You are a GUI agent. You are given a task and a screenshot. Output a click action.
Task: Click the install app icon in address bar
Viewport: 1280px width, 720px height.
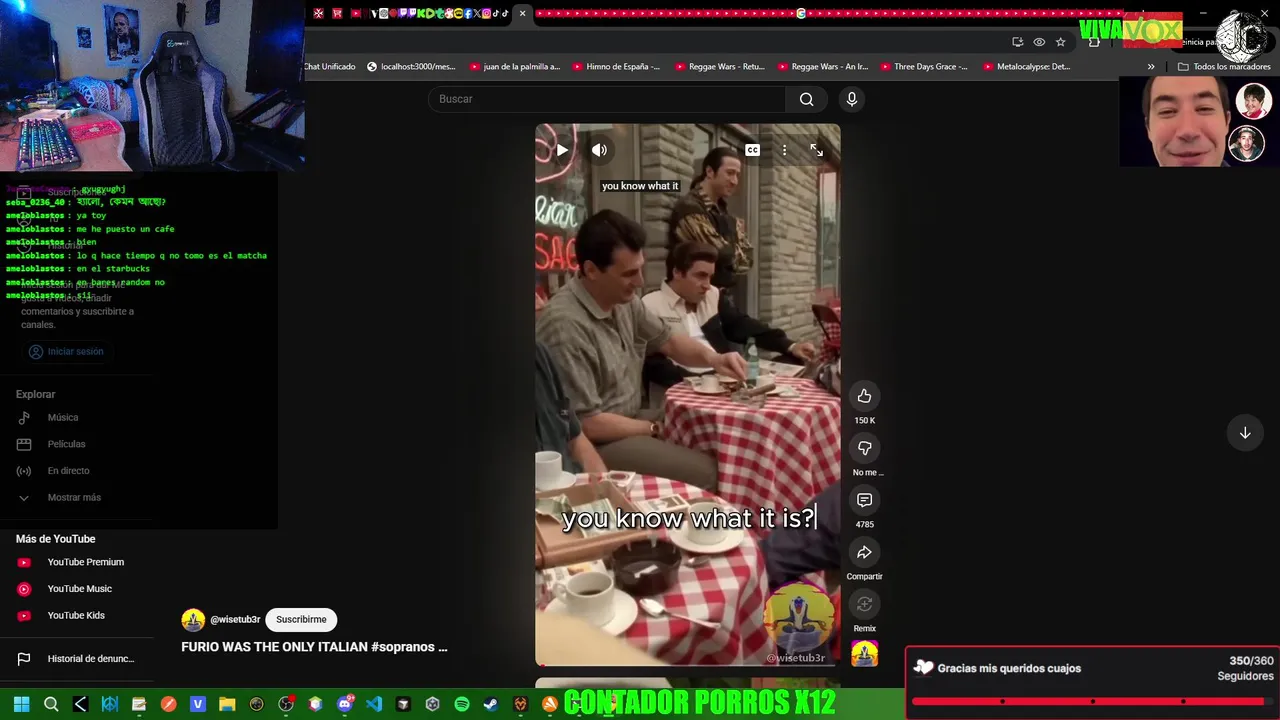tap(1017, 42)
